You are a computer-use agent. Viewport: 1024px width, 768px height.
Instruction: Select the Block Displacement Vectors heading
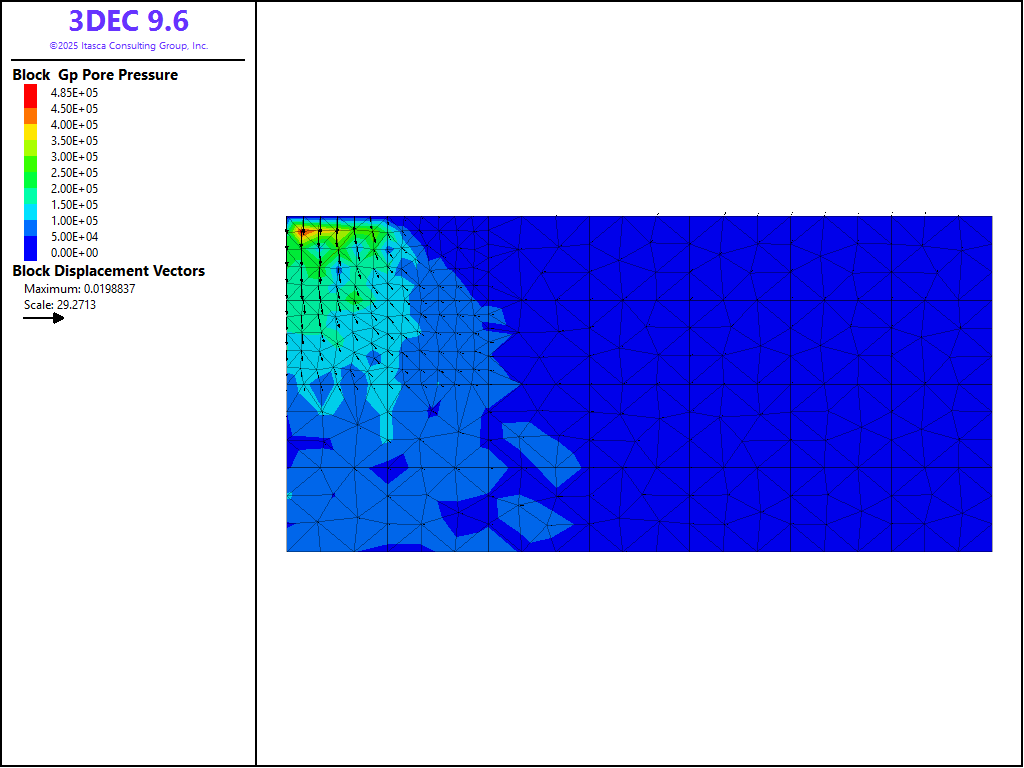(x=108, y=271)
